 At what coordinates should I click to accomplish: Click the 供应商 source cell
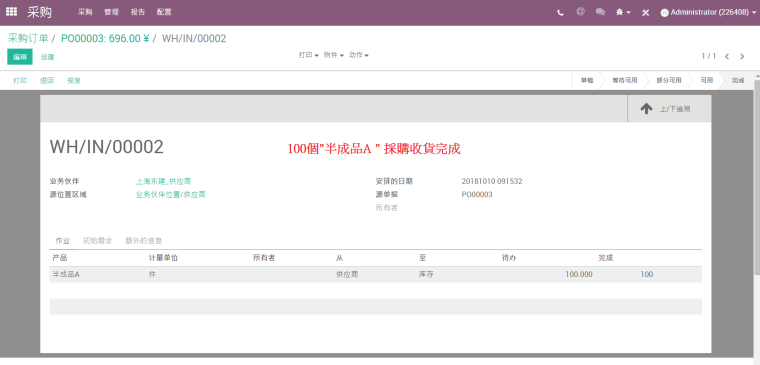tap(347, 274)
